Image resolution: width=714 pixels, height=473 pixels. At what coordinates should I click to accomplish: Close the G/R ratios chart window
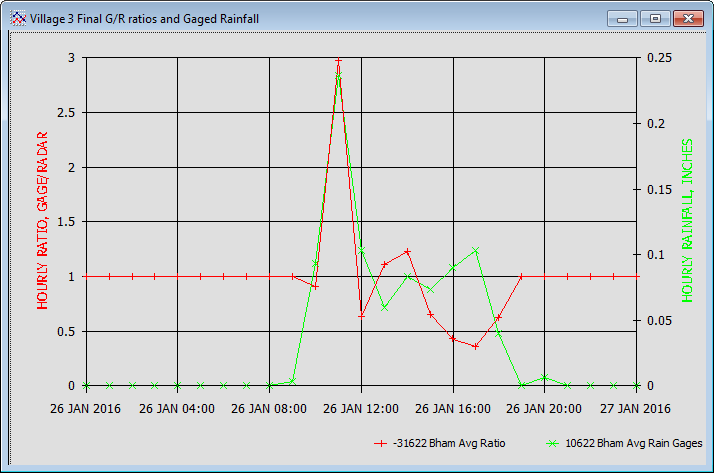[687, 18]
